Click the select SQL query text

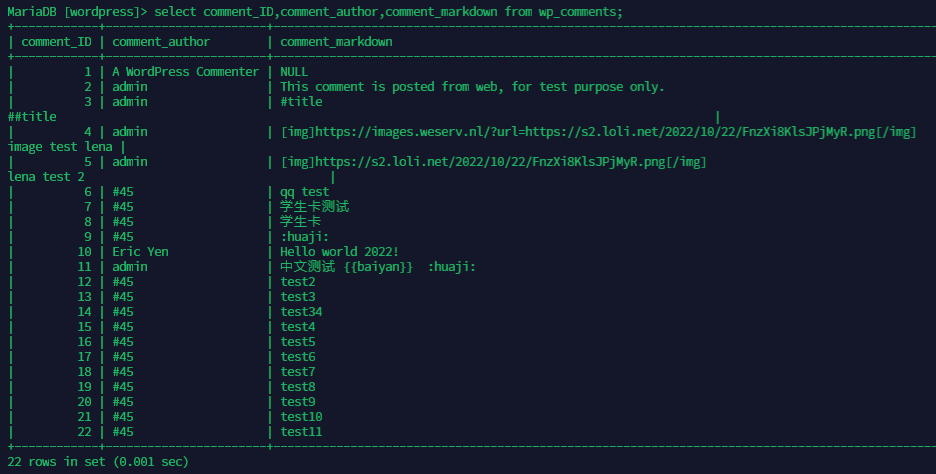388,12
